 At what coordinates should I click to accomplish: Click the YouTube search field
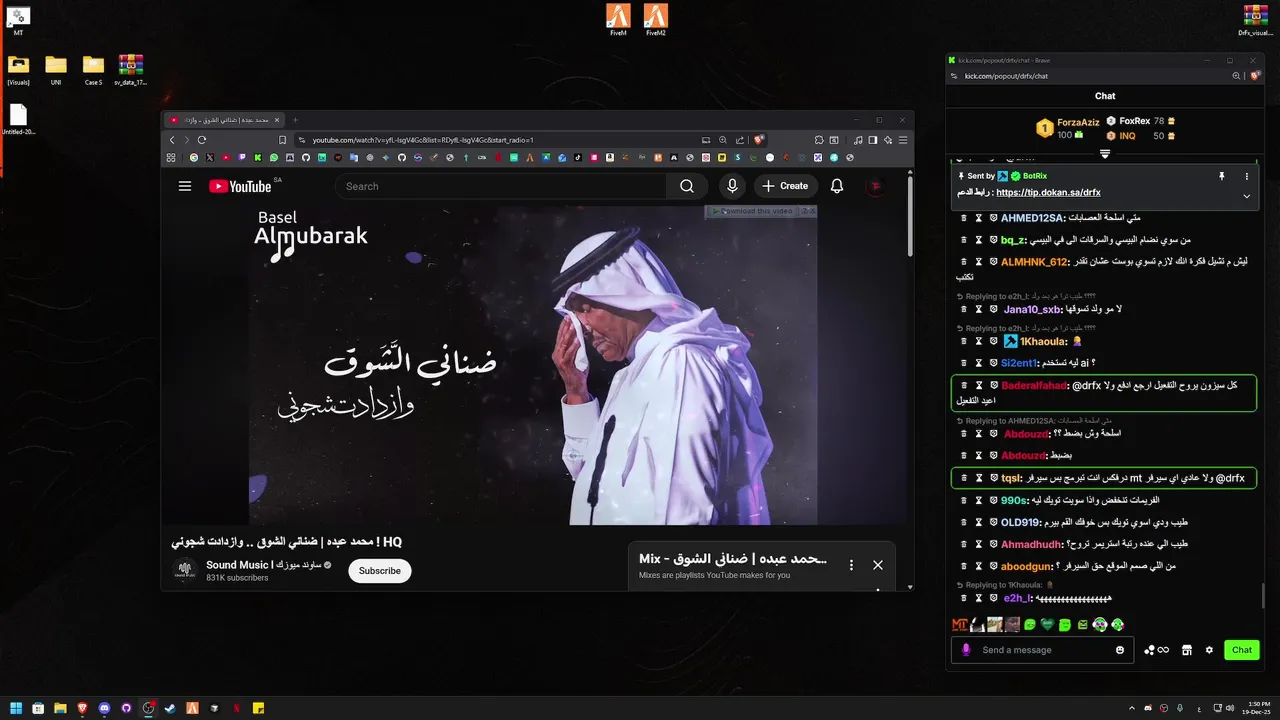click(501, 186)
